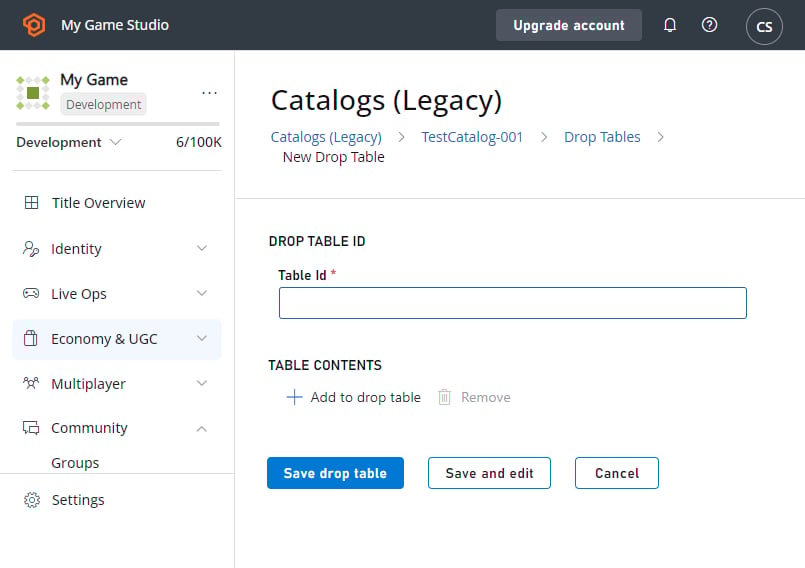Click the plus icon for adding to drop table
The height and width of the screenshot is (568, 805).
click(x=294, y=397)
